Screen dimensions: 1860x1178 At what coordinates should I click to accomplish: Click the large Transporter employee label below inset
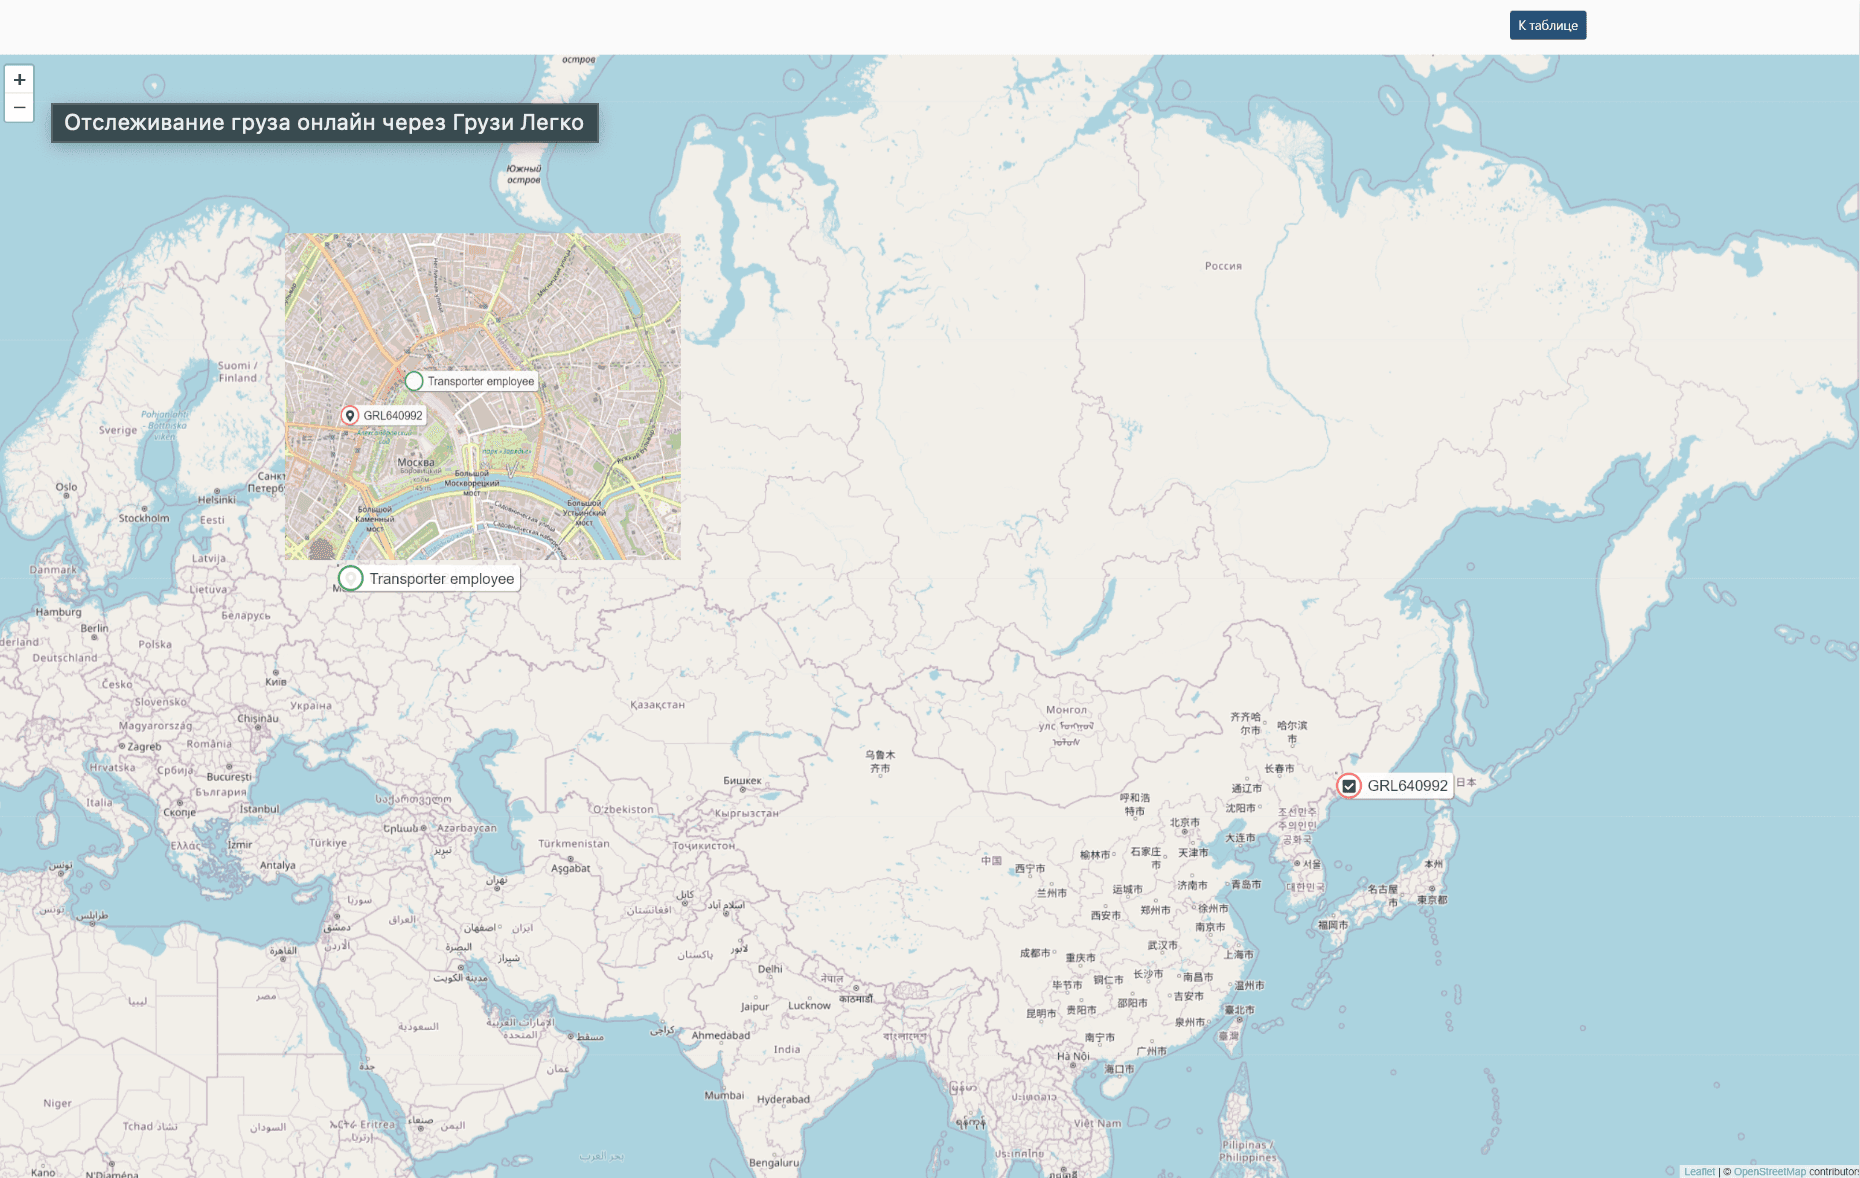(441, 579)
